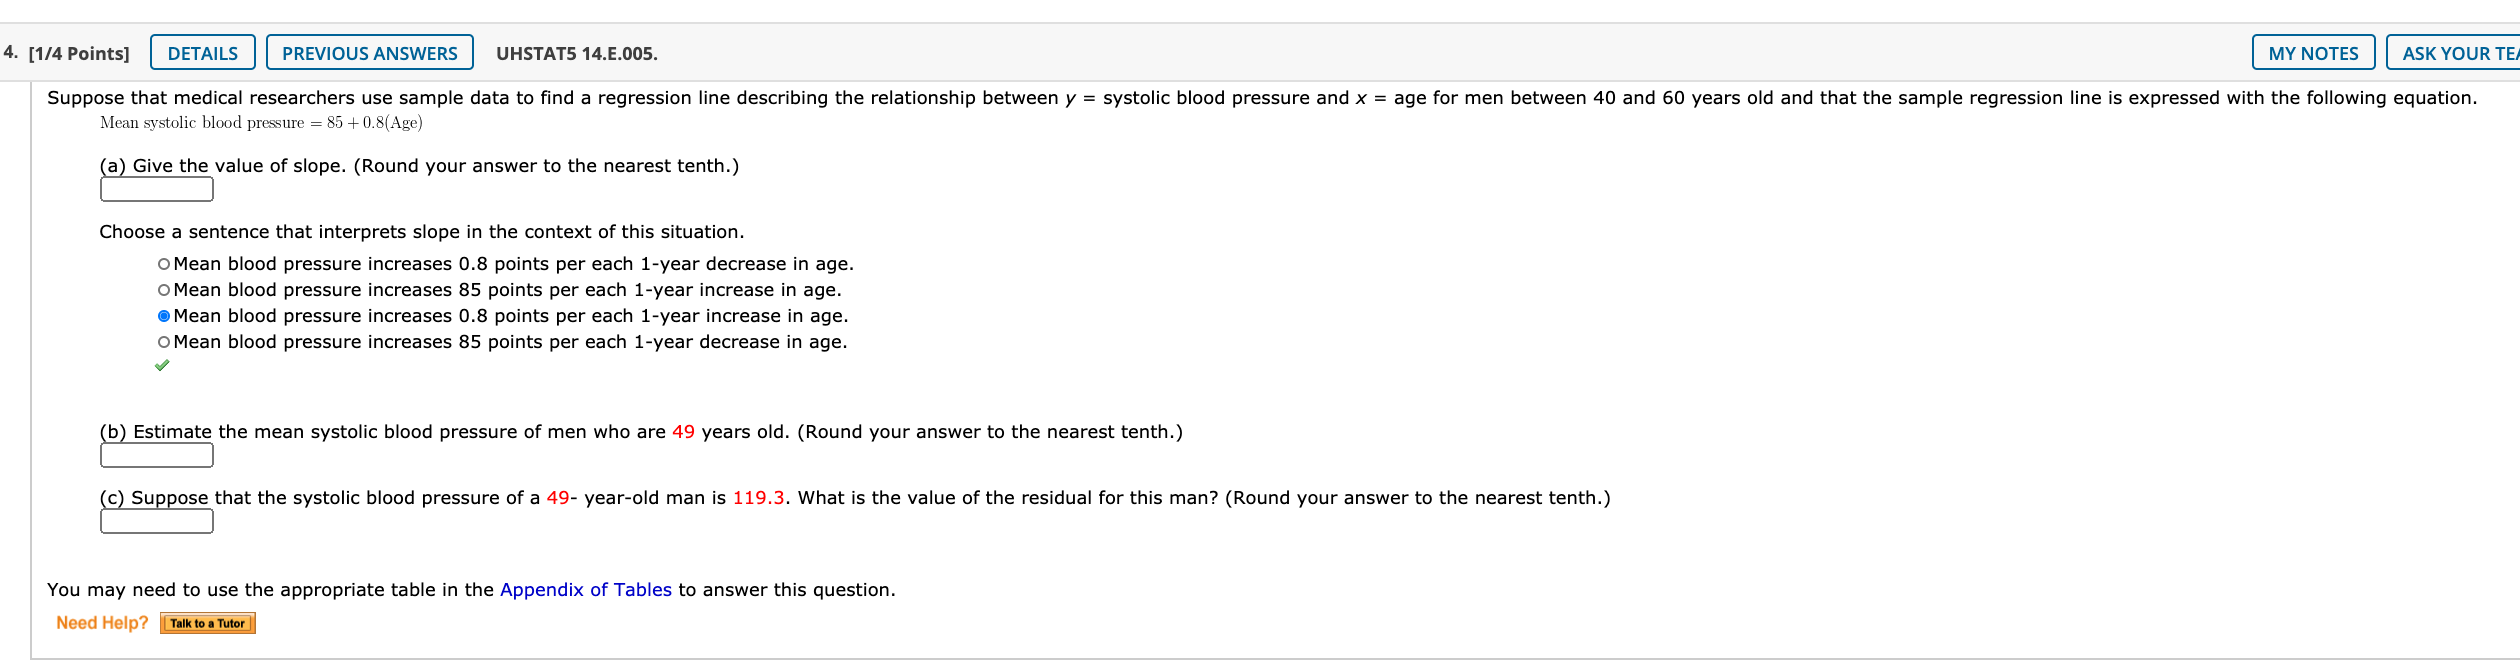Click the green checkmark below the answer choices
The image size is (2520, 664).
pos(165,364)
